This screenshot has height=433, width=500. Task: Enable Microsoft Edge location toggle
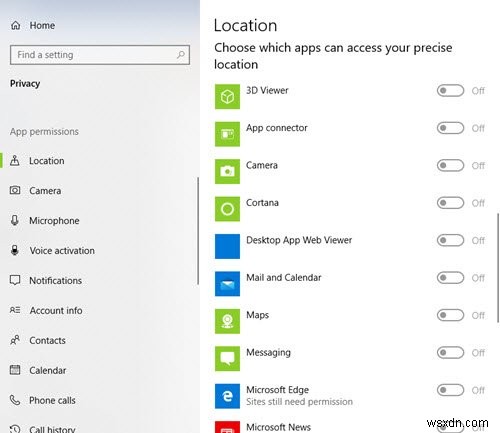[450, 390]
